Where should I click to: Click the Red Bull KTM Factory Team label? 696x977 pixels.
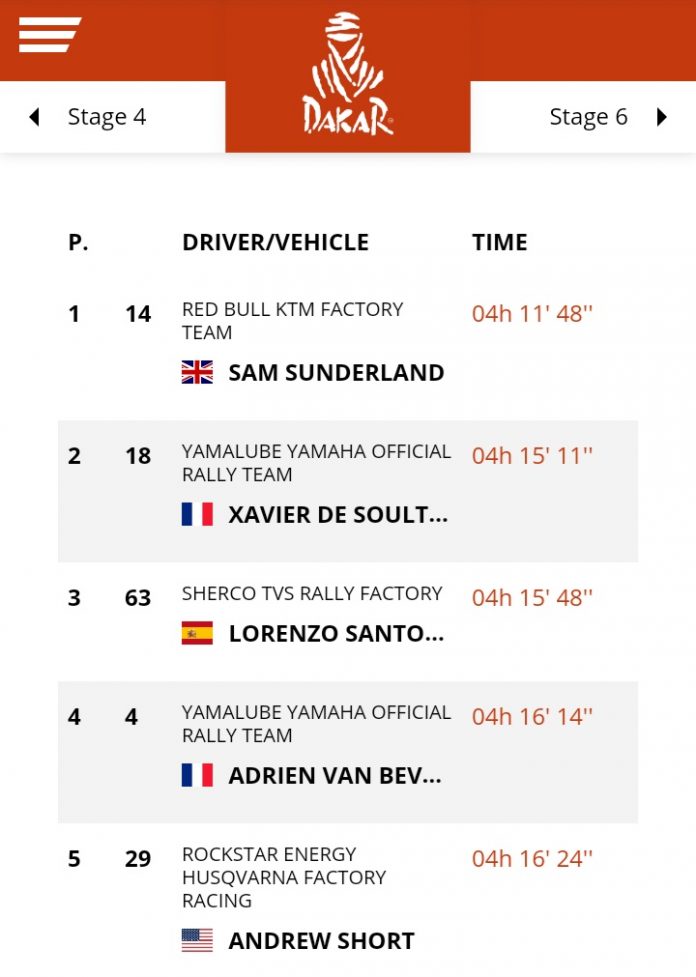[x=292, y=321]
